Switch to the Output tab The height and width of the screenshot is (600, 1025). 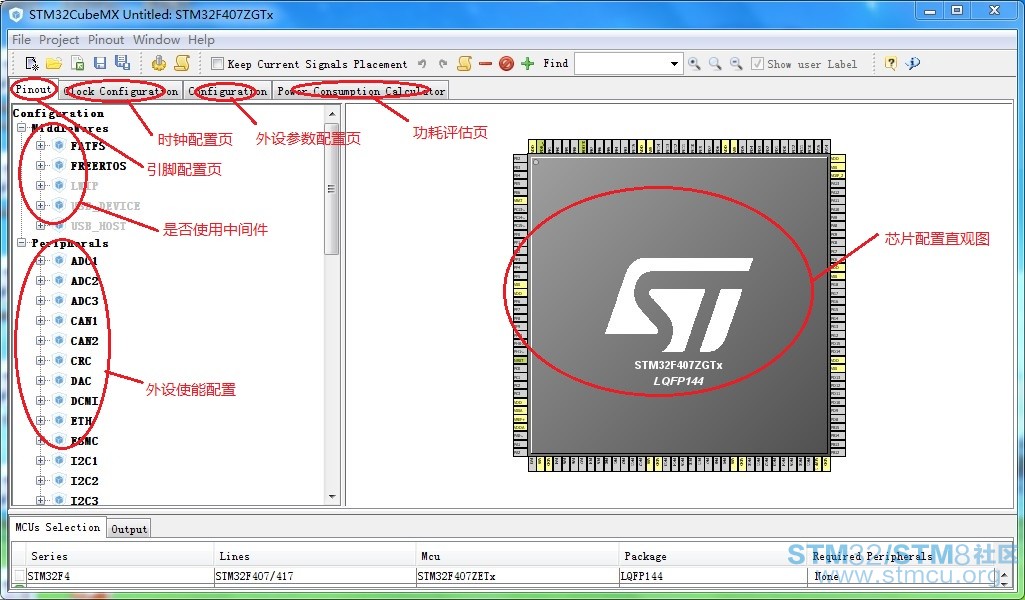(x=129, y=529)
